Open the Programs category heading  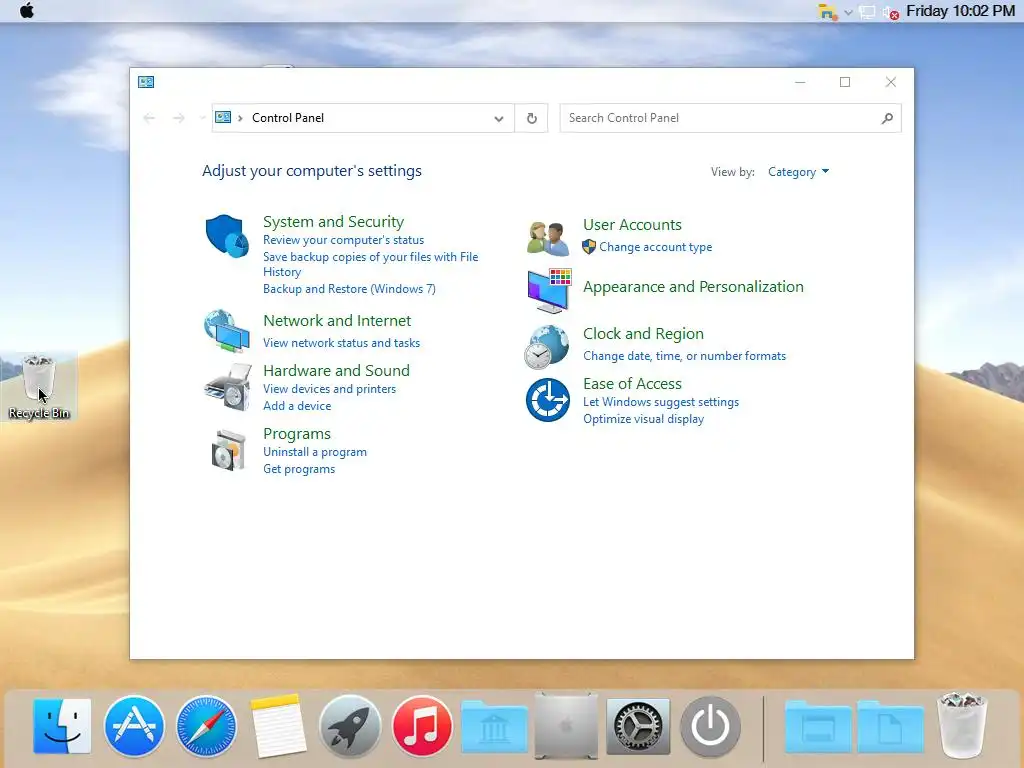click(x=297, y=434)
